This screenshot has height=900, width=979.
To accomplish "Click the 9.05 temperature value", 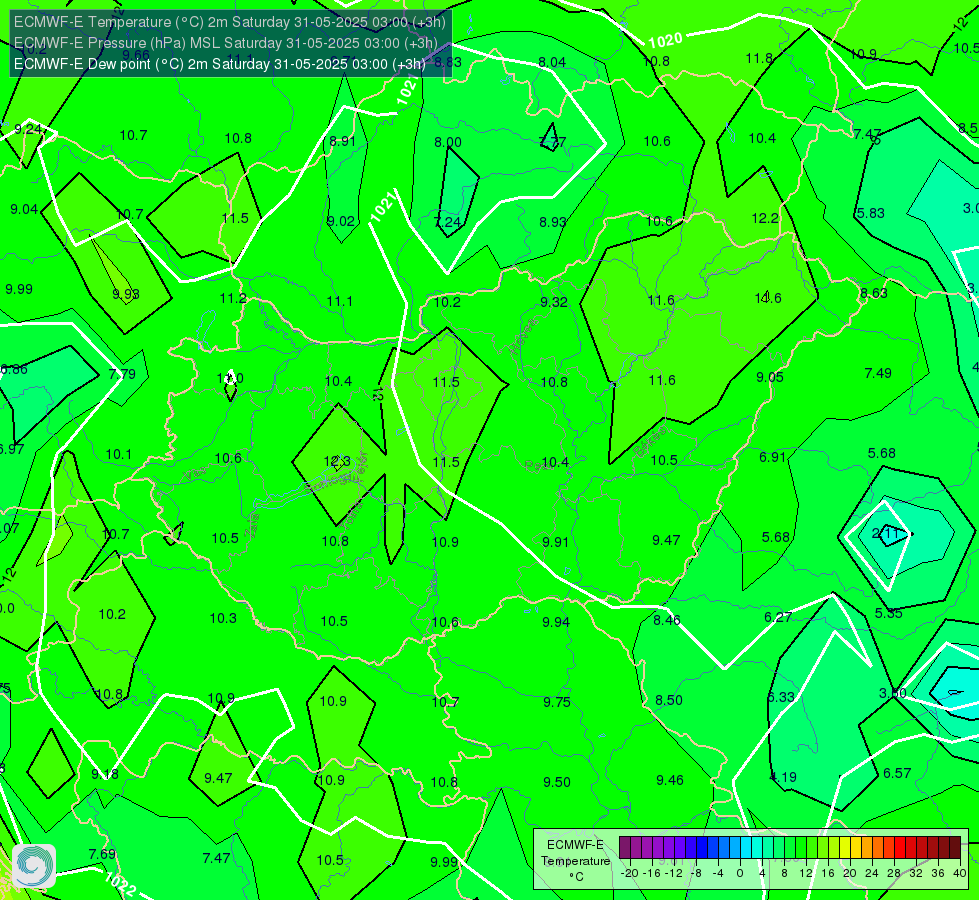I will pyautogui.click(x=770, y=377).
